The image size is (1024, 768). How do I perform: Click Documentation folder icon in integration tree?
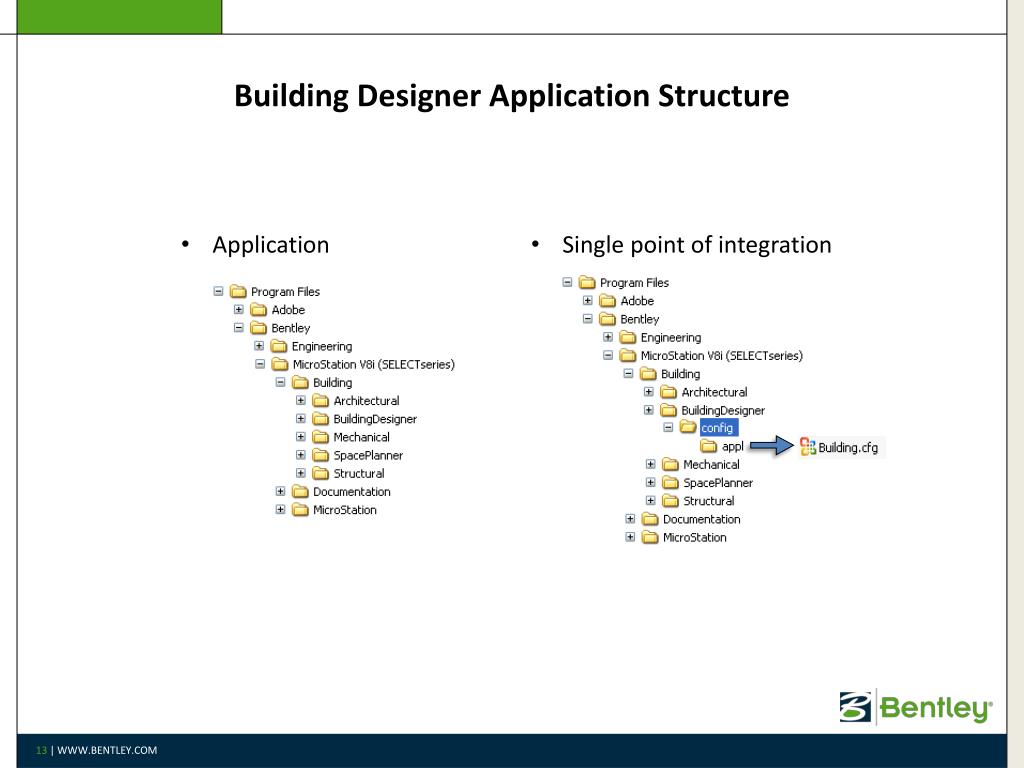(x=650, y=519)
